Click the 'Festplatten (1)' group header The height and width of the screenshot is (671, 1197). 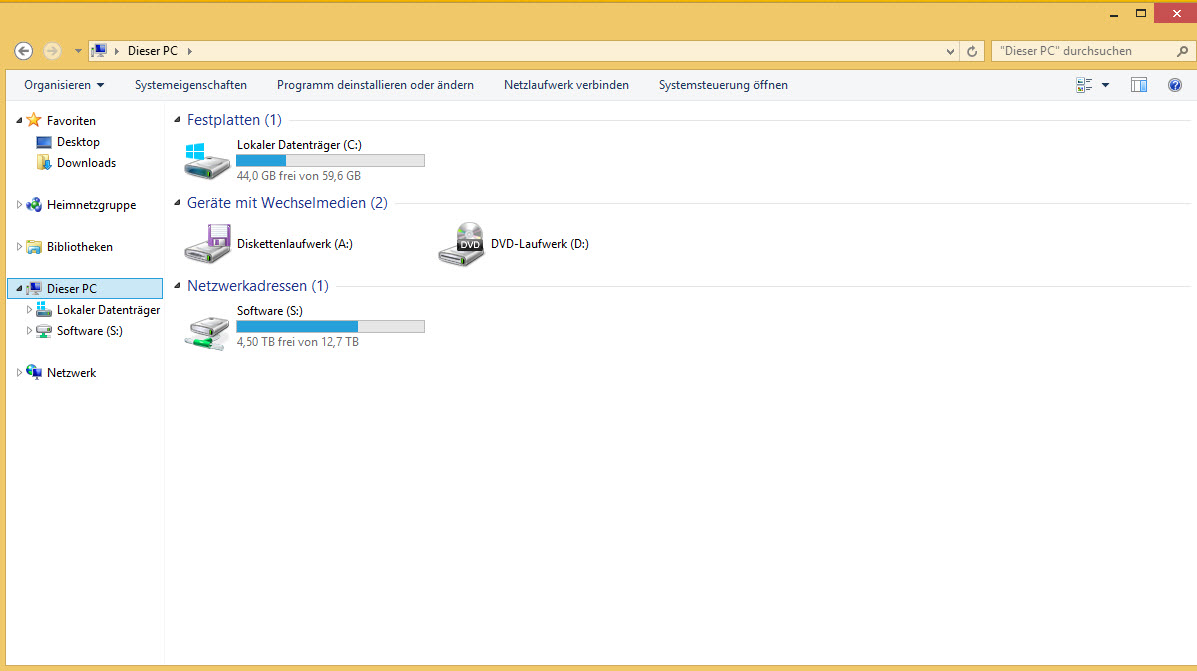click(234, 120)
